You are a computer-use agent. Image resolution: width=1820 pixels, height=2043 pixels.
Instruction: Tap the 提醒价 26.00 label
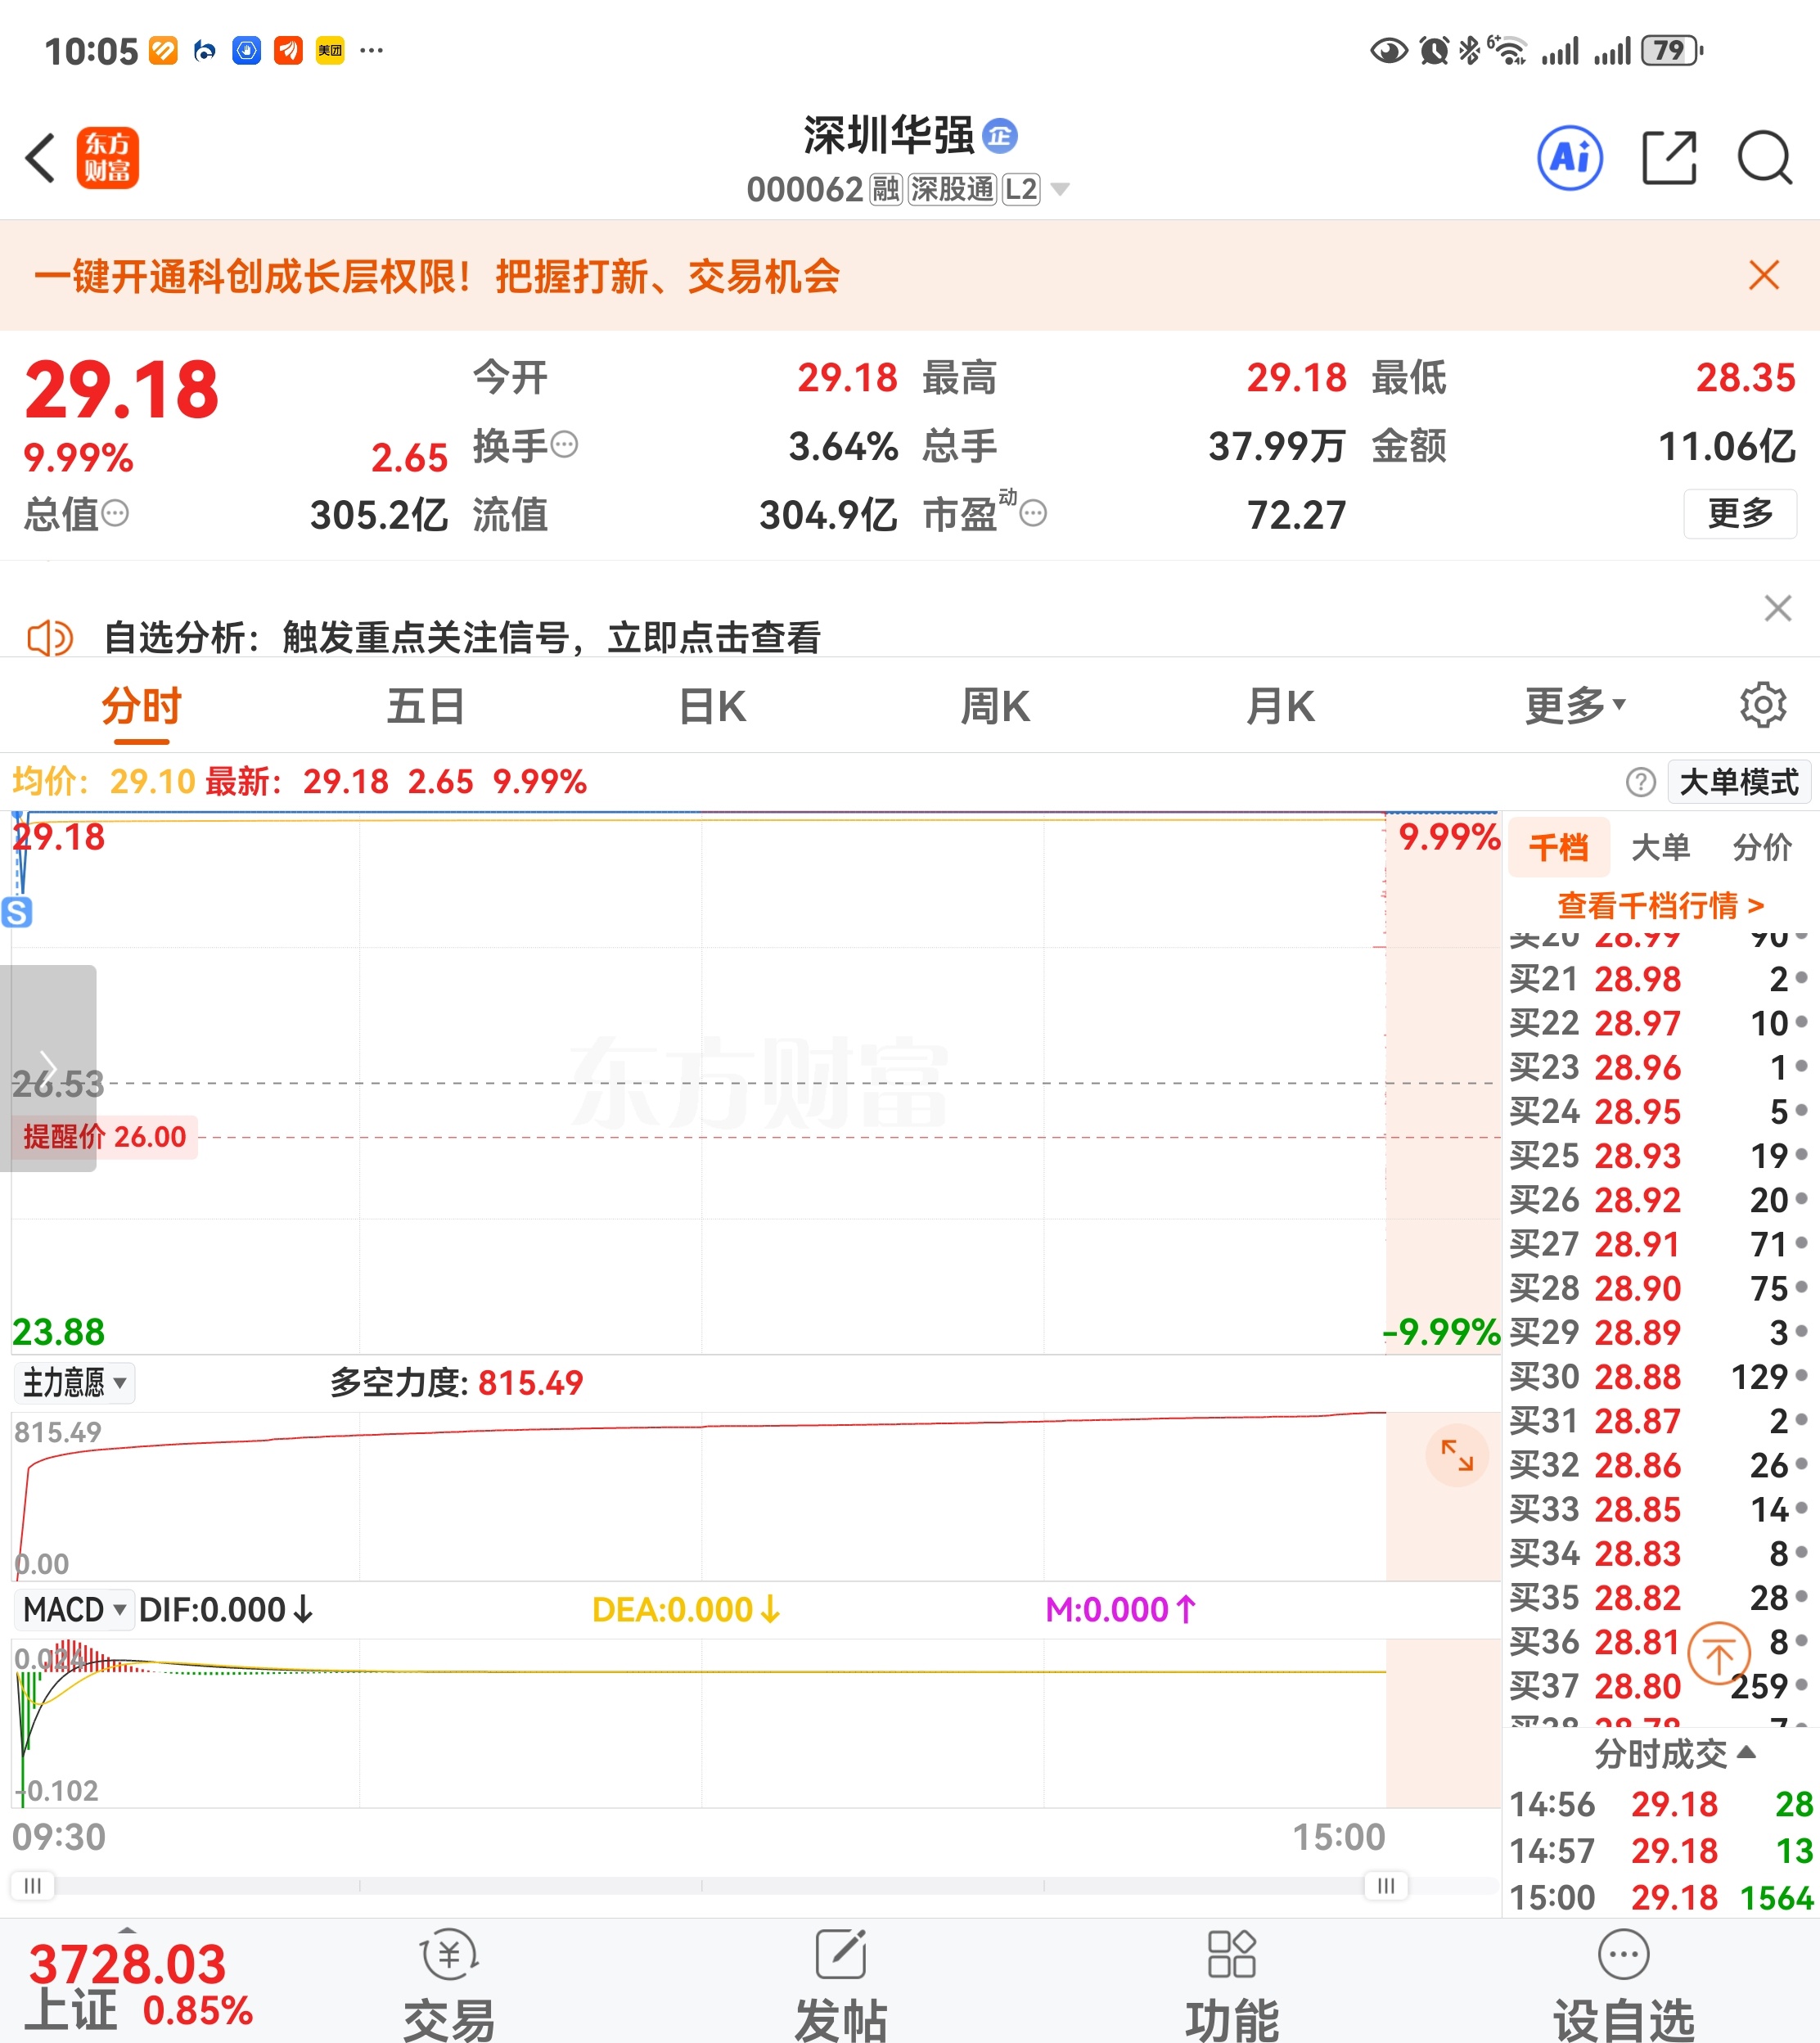[x=105, y=1137]
